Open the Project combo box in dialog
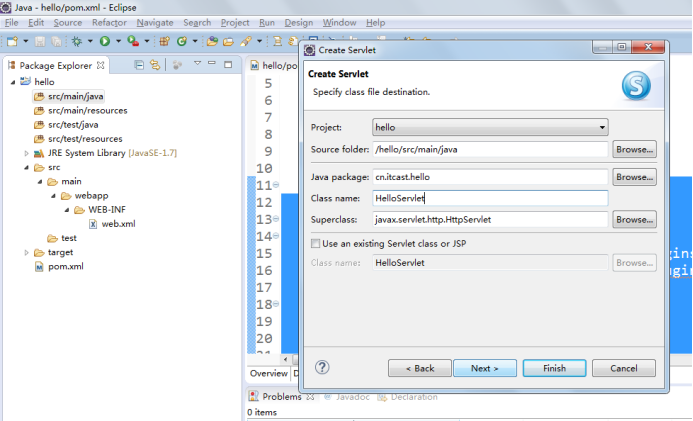693x421 pixels. [490, 127]
